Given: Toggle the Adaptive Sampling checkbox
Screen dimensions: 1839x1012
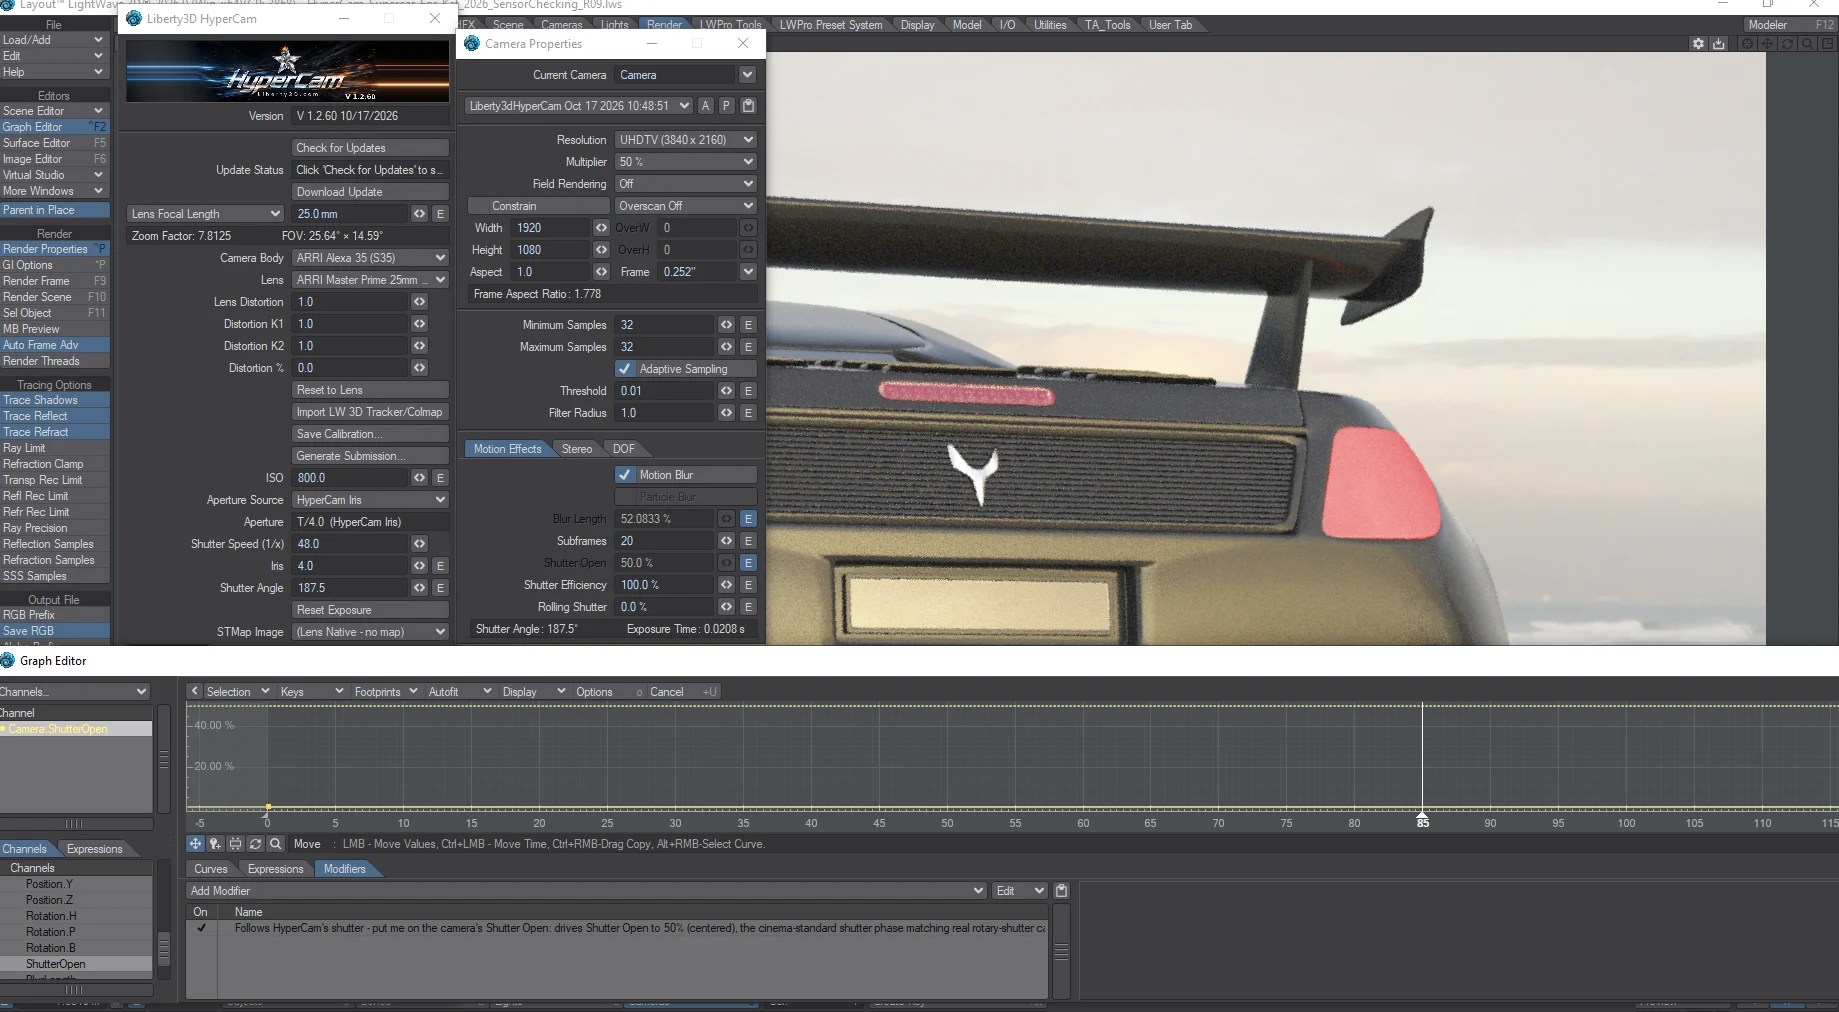Looking at the screenshot, I should point(625,369).
